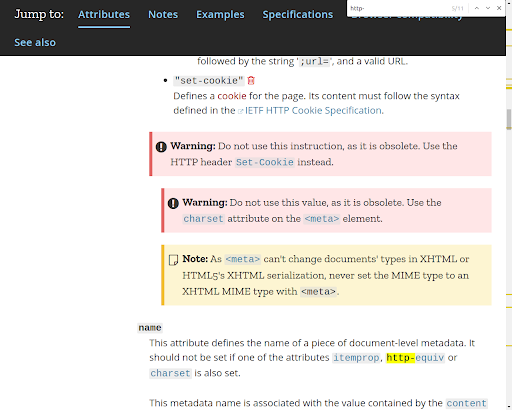Click the vertical scrollbar thumb
This screenshot has width=512, height=410.
pyautogui.click(x=509, y=119)
